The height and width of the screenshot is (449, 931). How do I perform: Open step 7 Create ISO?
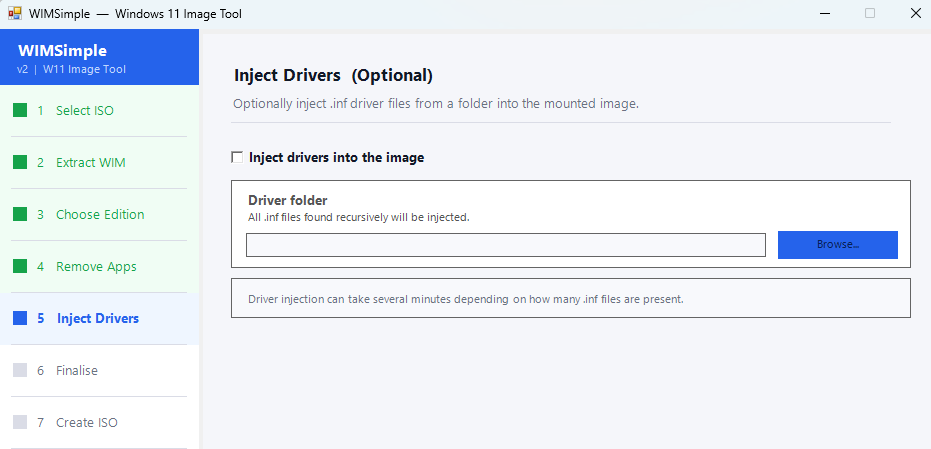[87, 423]
